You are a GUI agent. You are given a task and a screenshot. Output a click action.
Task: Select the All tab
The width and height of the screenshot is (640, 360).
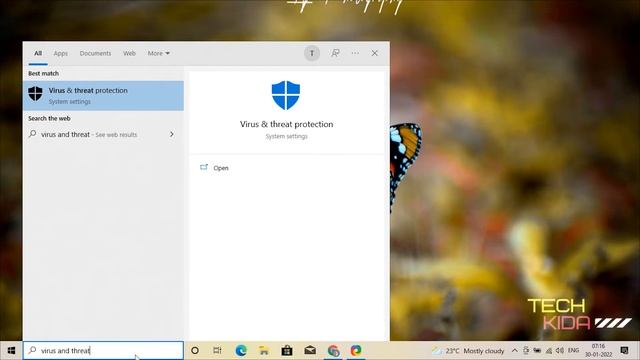(x=38, y=53)
